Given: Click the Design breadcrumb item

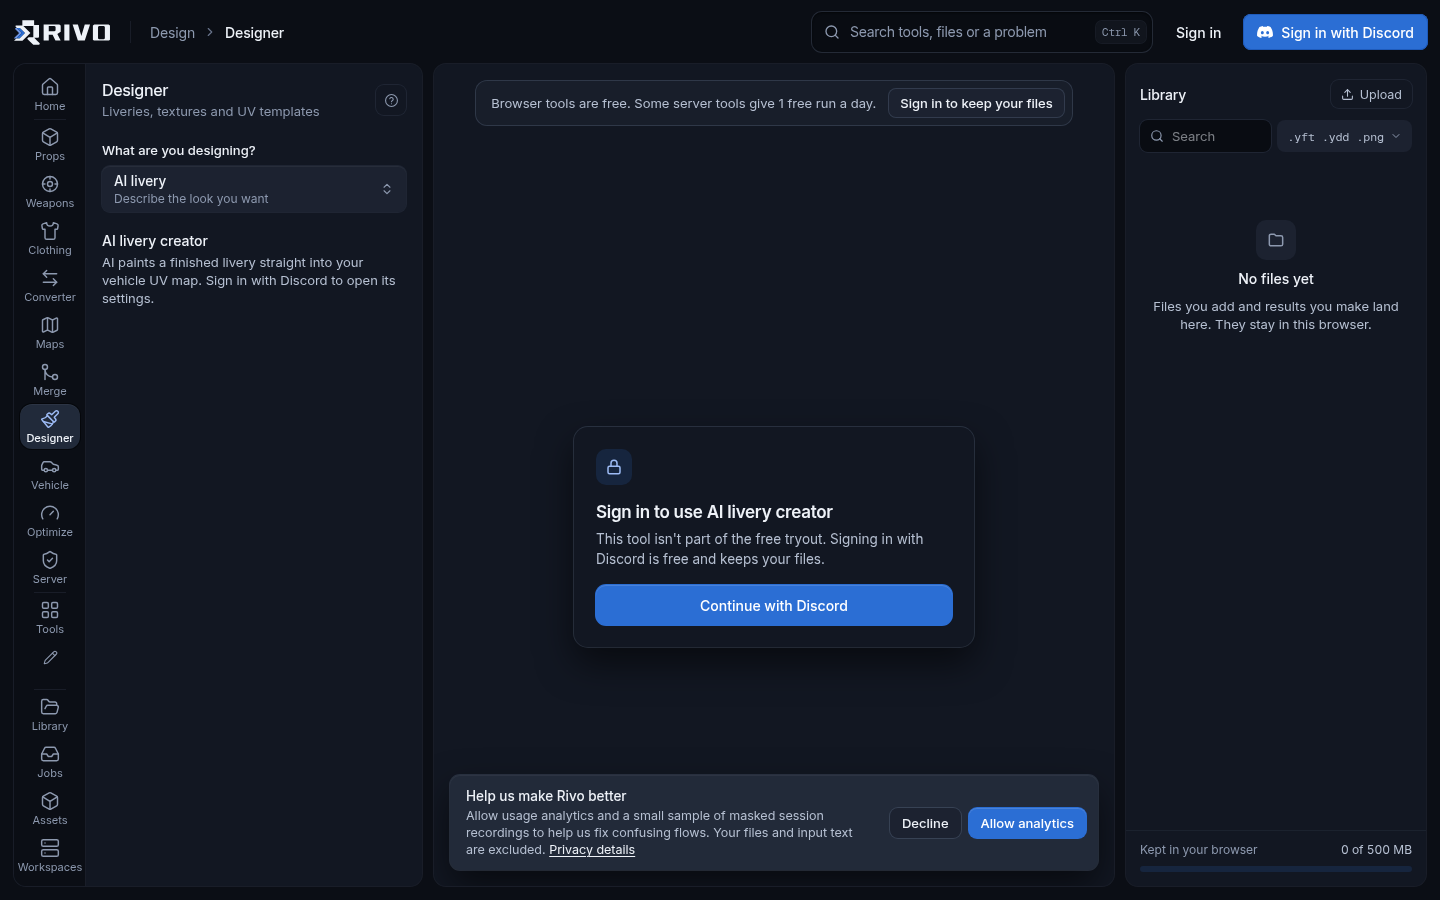Looking at the screenshot, I should pyautogui.click(x=172, y=33).
